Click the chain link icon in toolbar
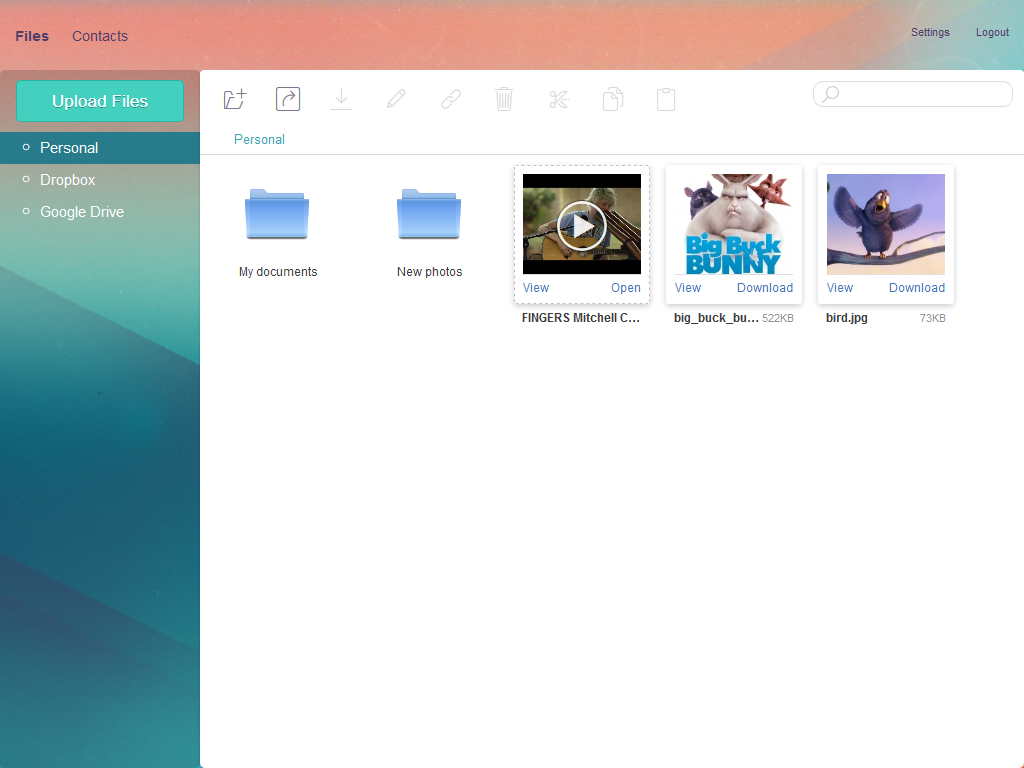Viewport: 1024px width, 768px height. tap(451, 99)
